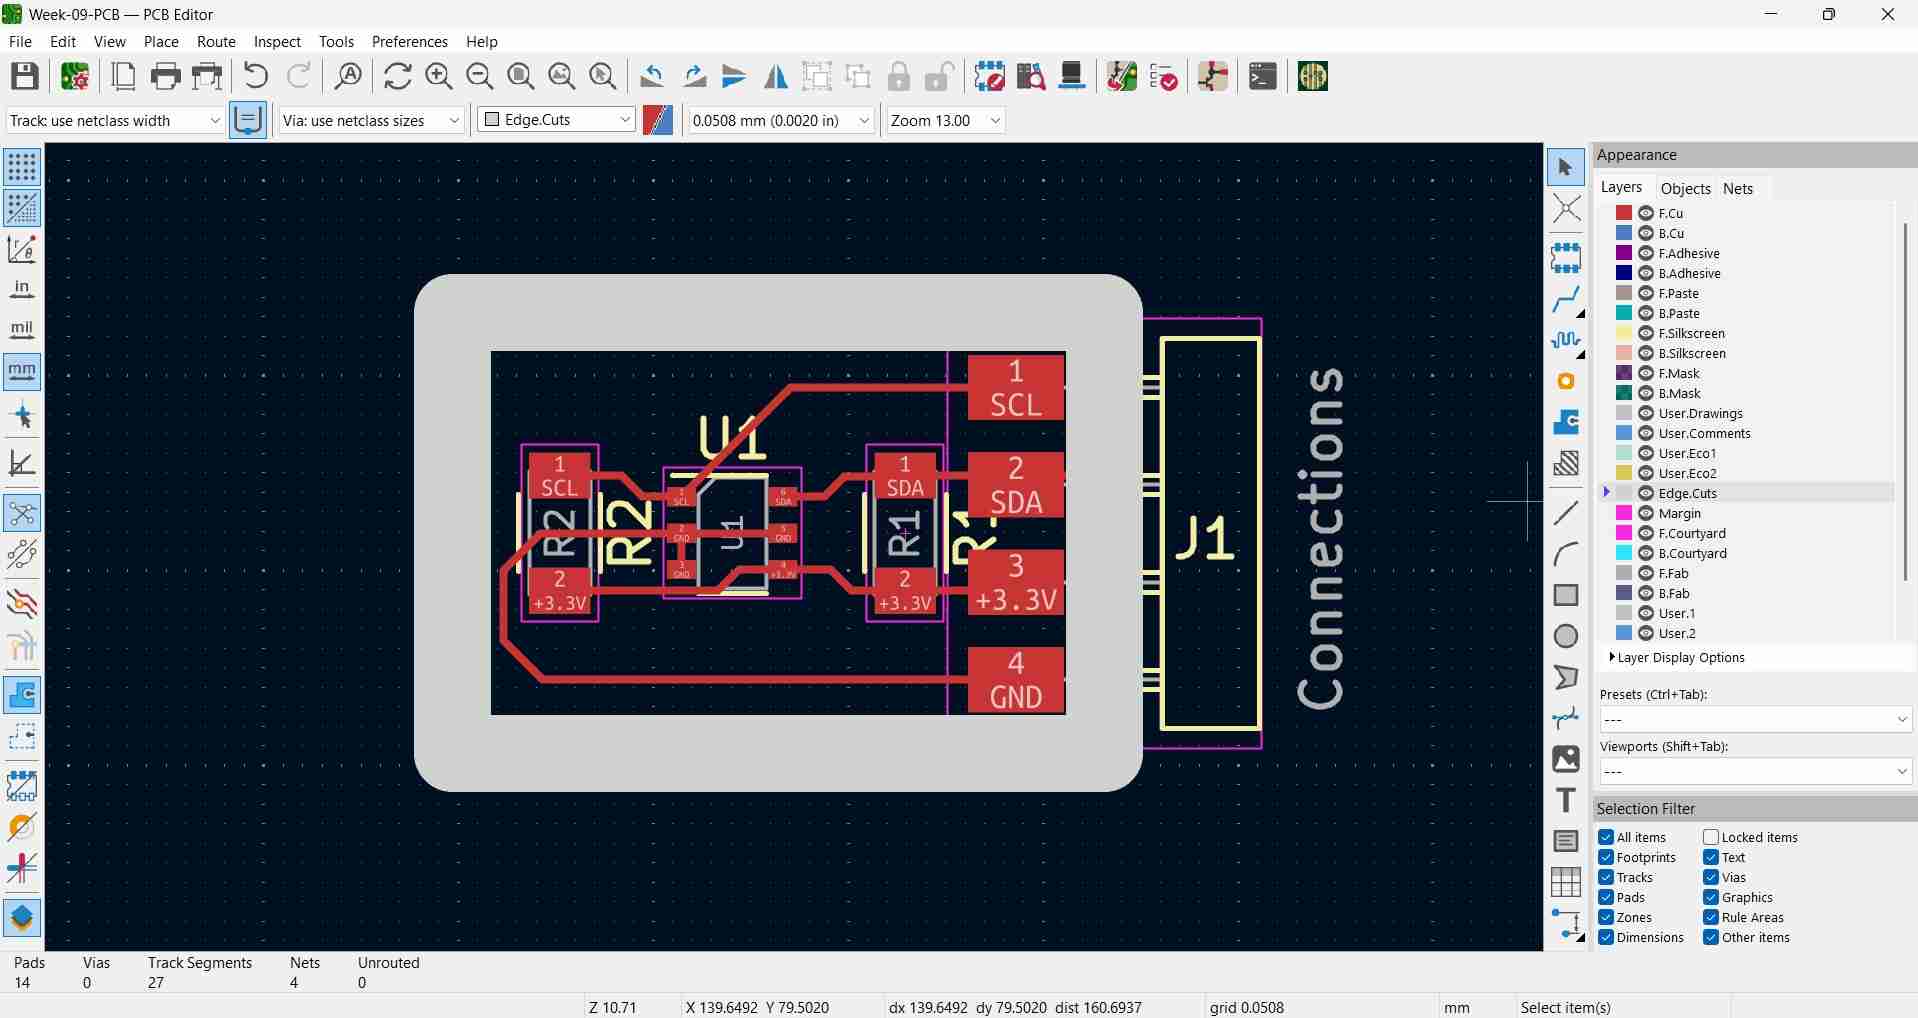The height and width of the screenshot is (1018, 1918).
Task: Open Track width dropdown
Action: click(x=115, y=120)
